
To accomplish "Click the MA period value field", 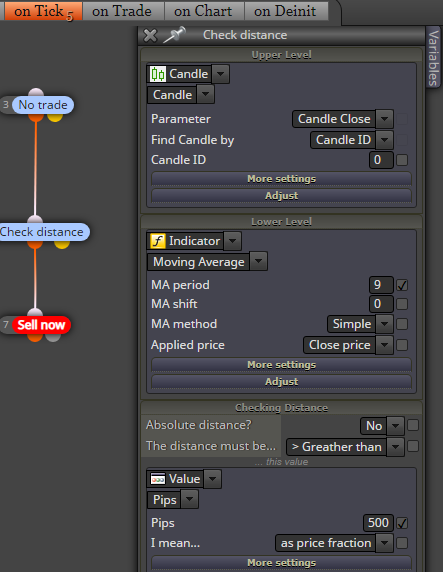I will tap(381, 285).
